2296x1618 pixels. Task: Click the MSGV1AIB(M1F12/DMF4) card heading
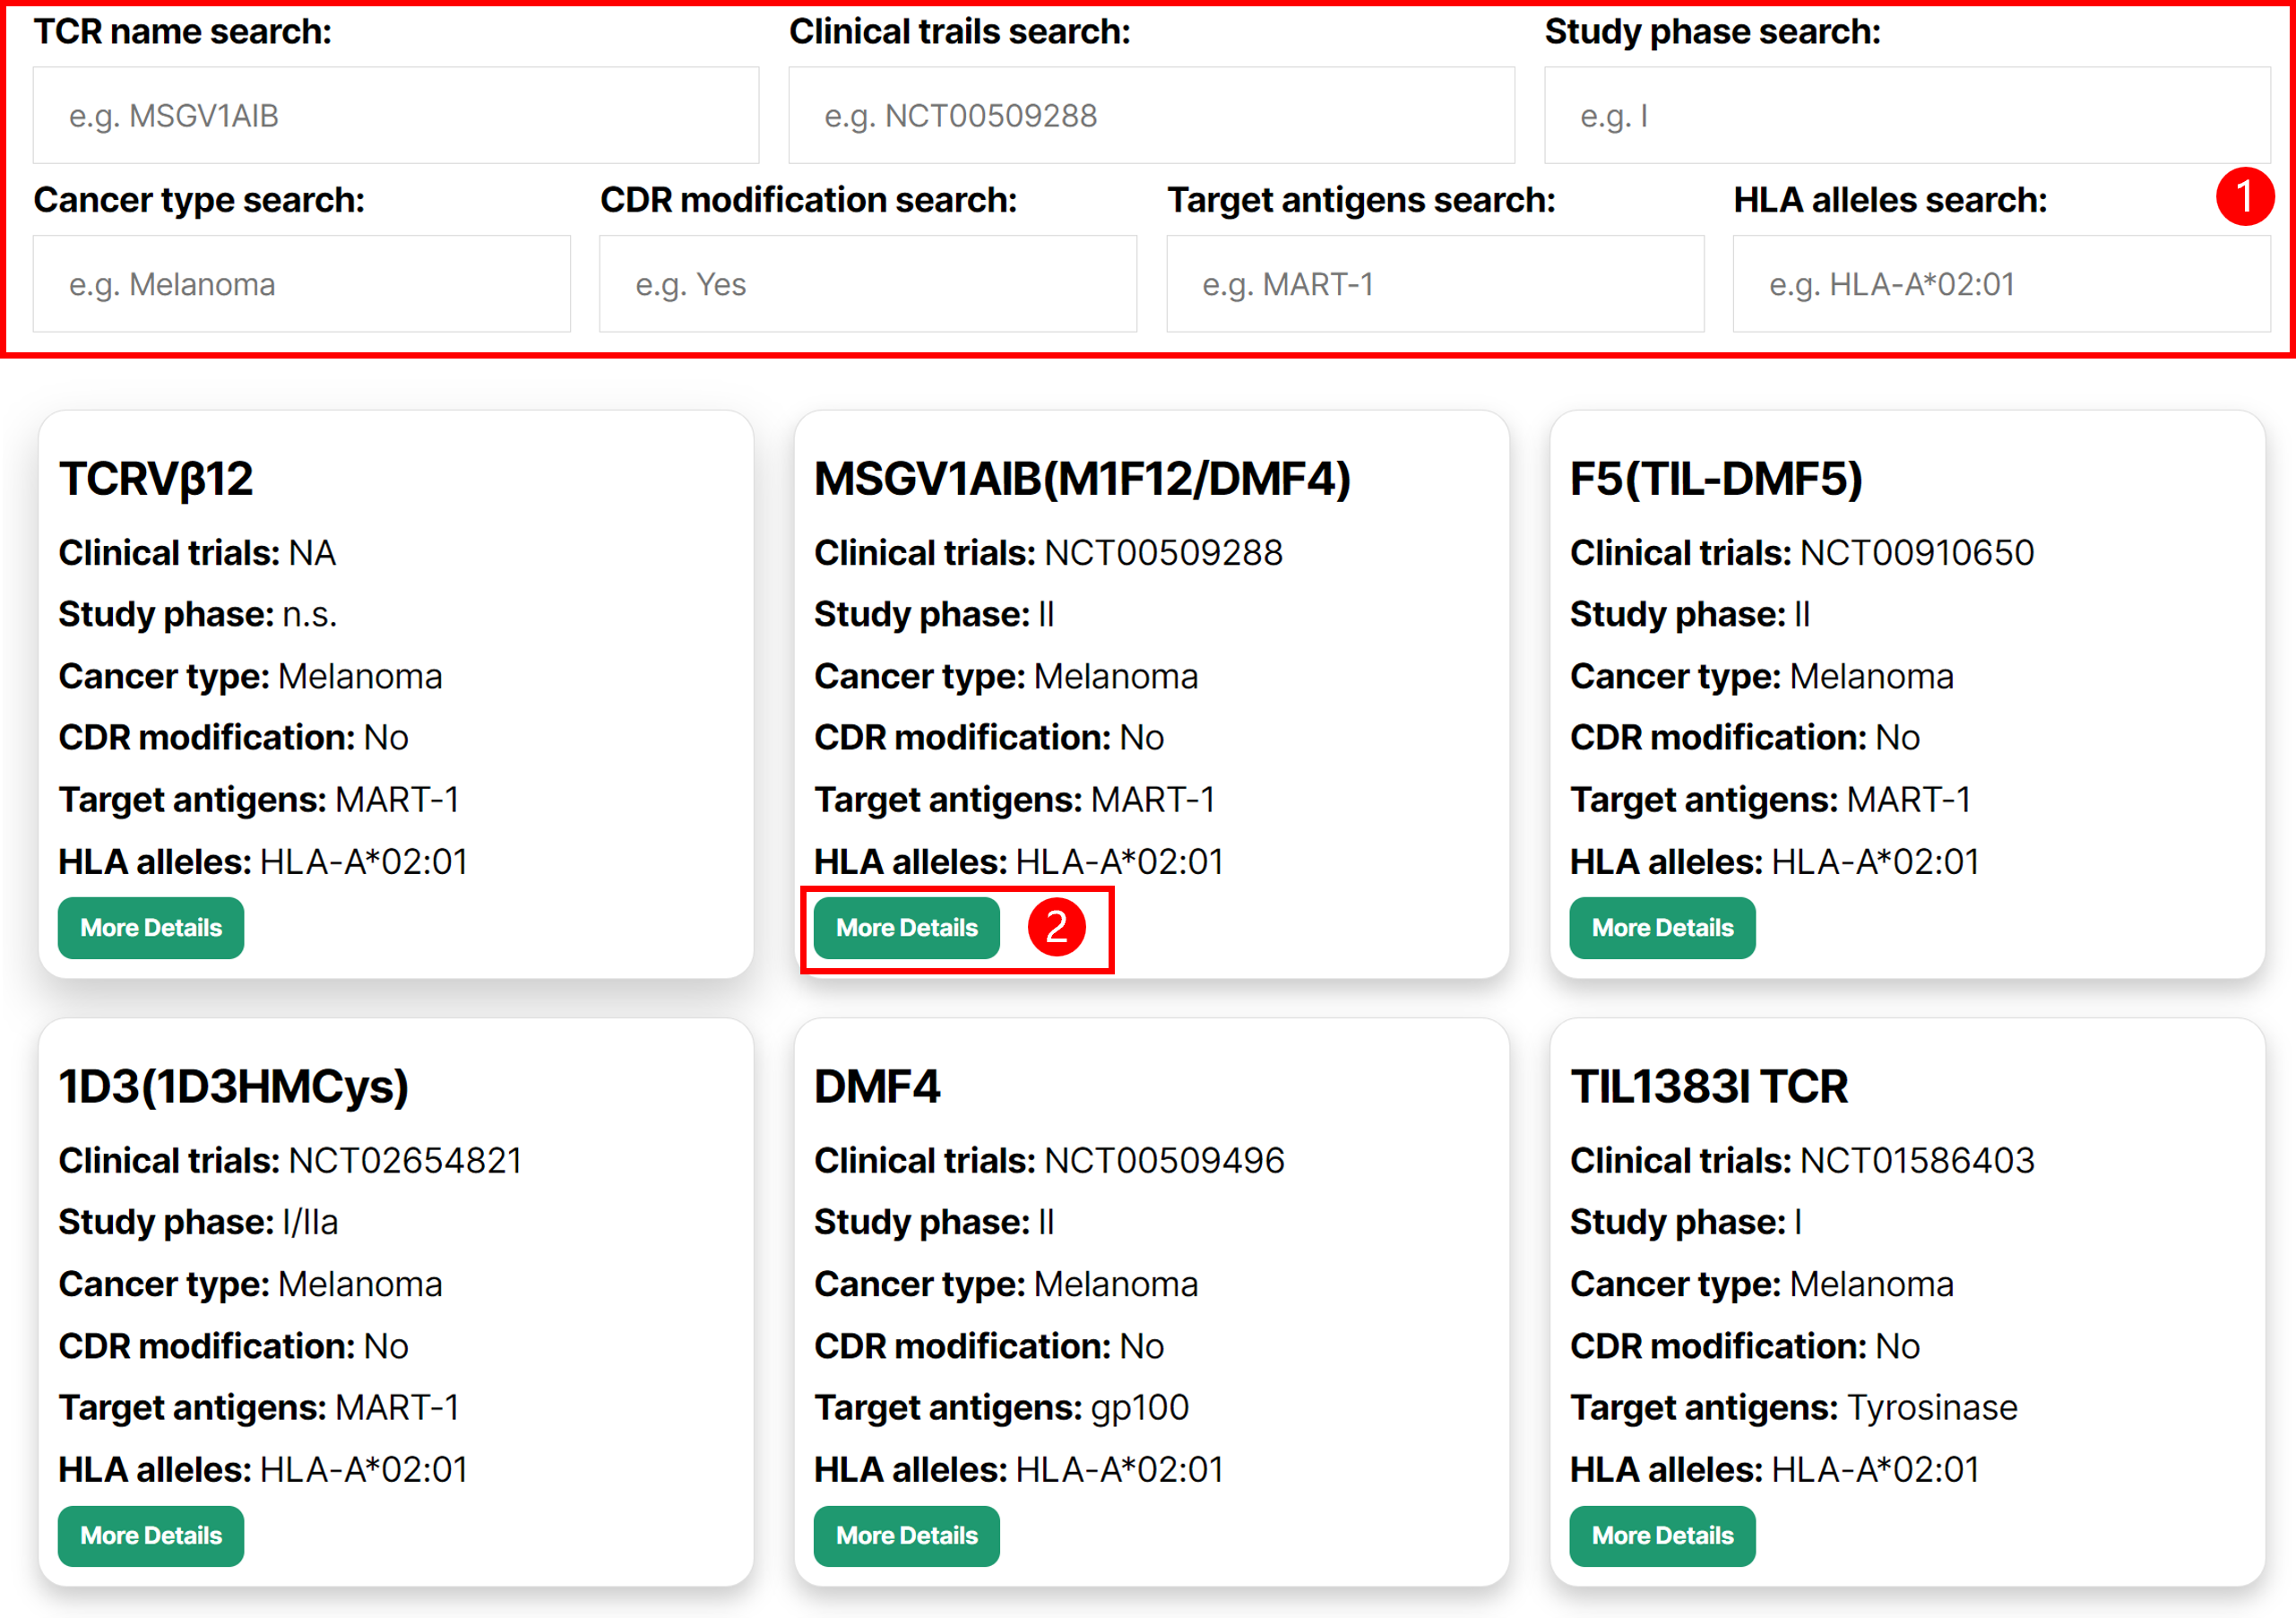(x=1082, y=479)
